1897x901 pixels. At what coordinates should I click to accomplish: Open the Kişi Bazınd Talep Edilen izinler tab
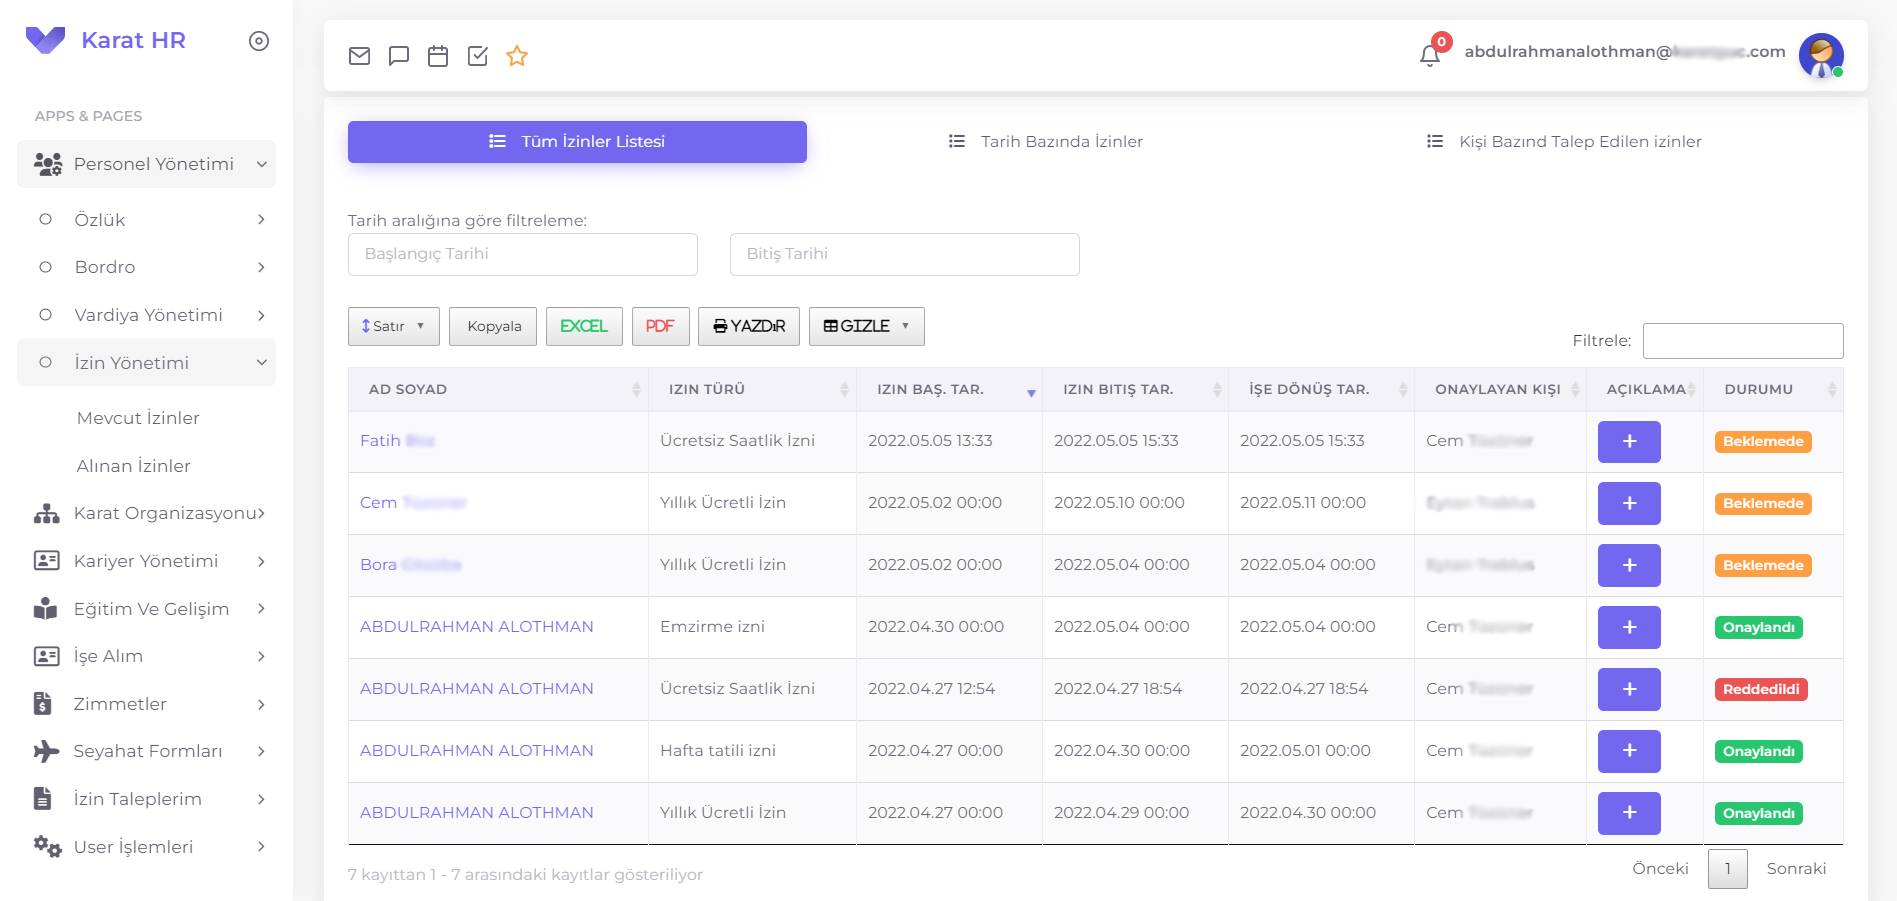pos(1563,141)
